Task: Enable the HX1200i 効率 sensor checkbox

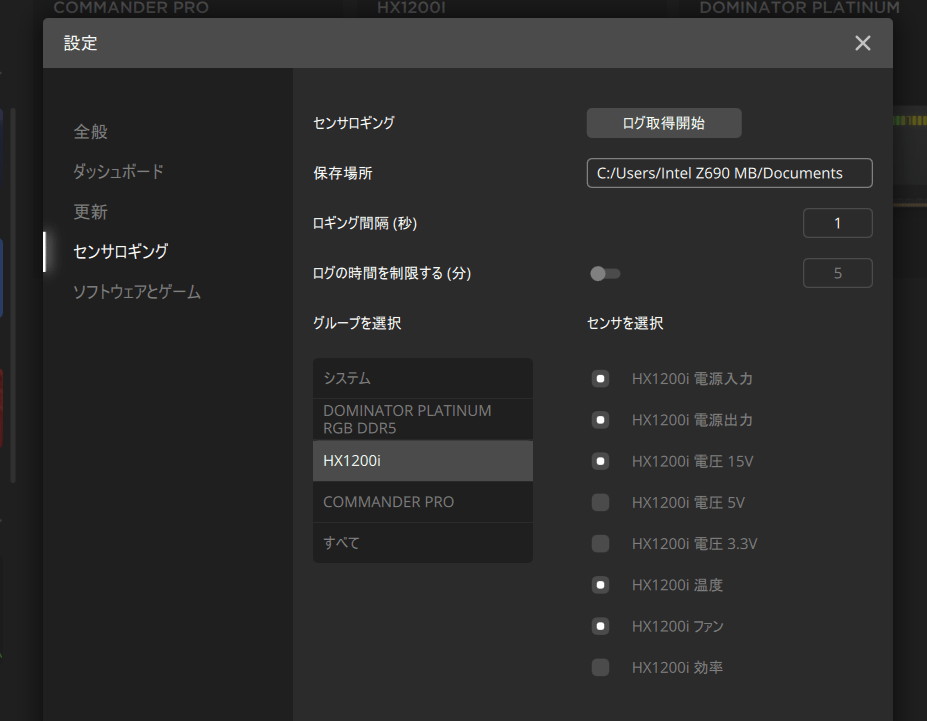Action: (600, 667)
